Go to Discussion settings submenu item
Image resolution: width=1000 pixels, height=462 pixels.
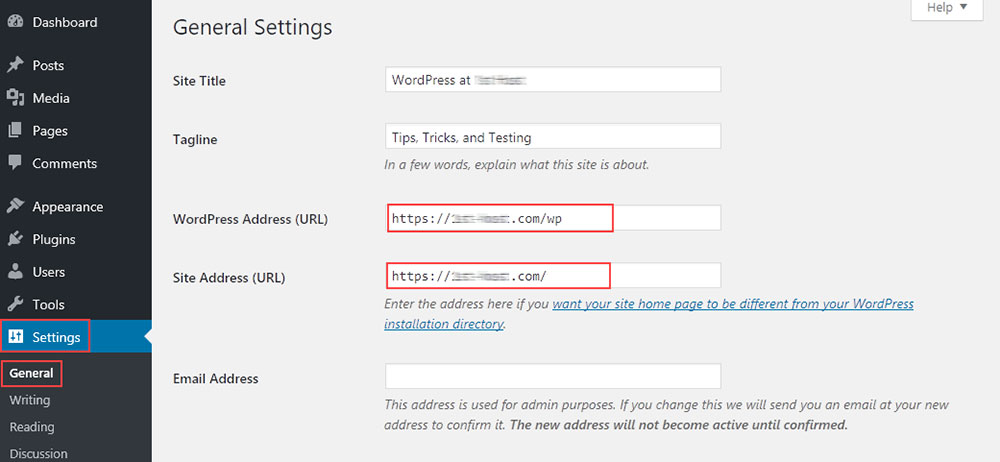tap(38, 454)
